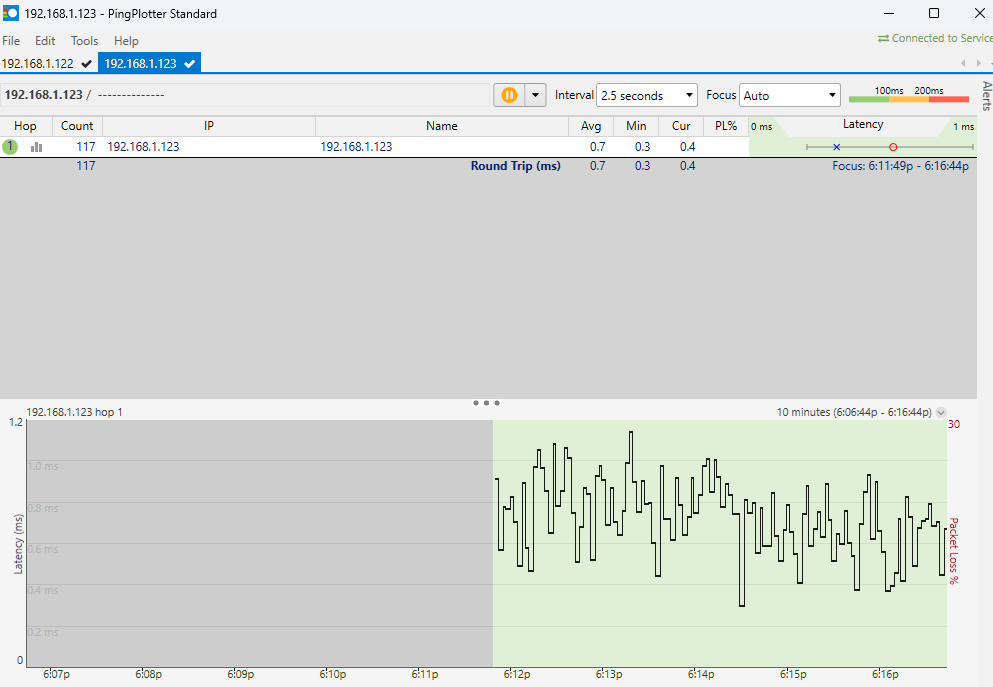Pause the trace with the orange button
This screenshot has width=993, height=687.
point(509,95)
